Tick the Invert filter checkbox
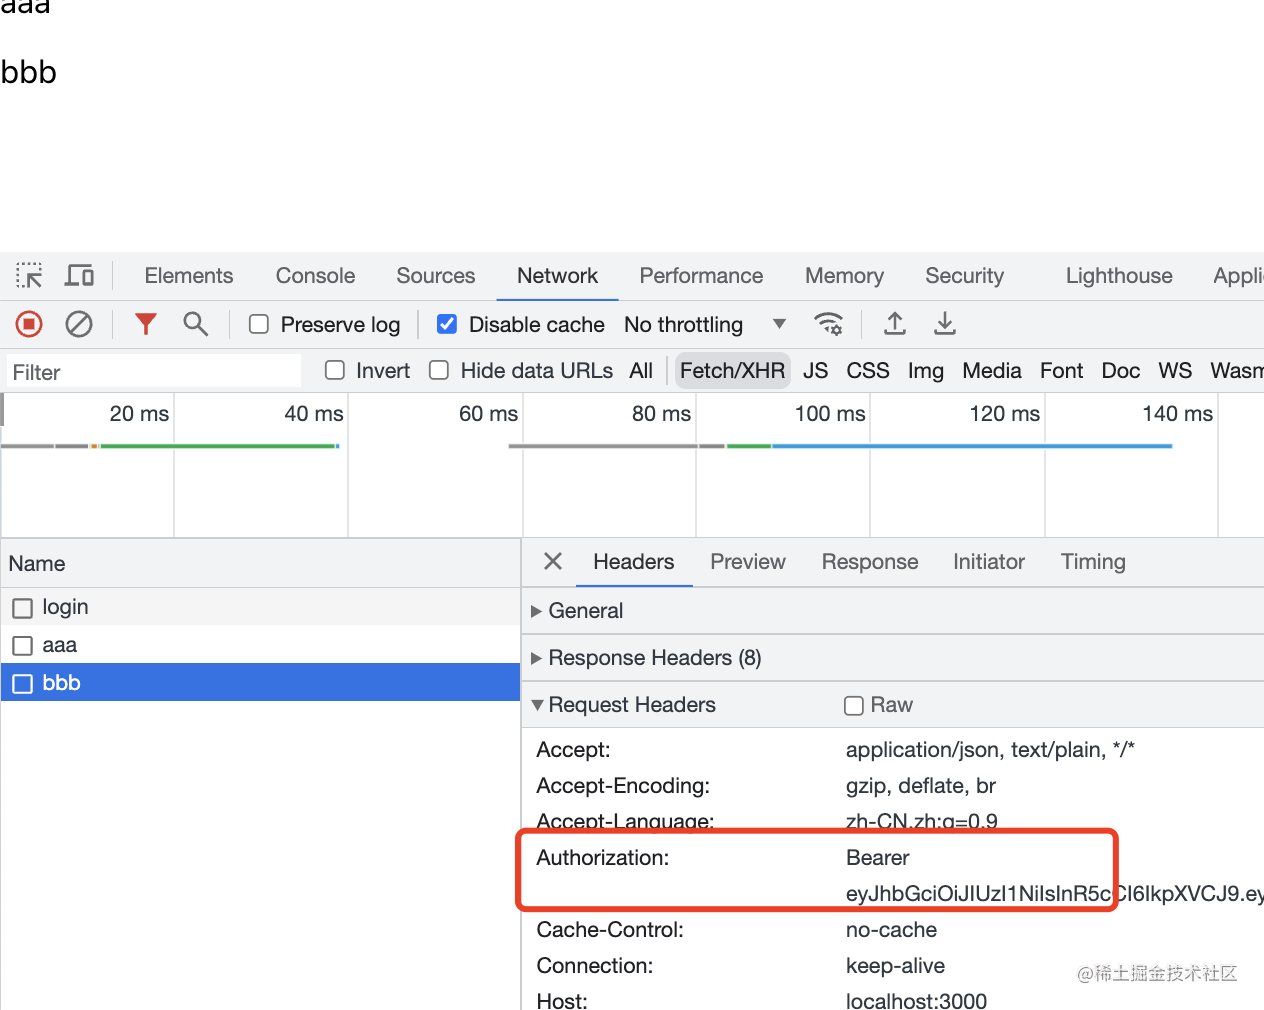Image resolution: width=1264 pixels, height=1010 pixels. point(335,371)
